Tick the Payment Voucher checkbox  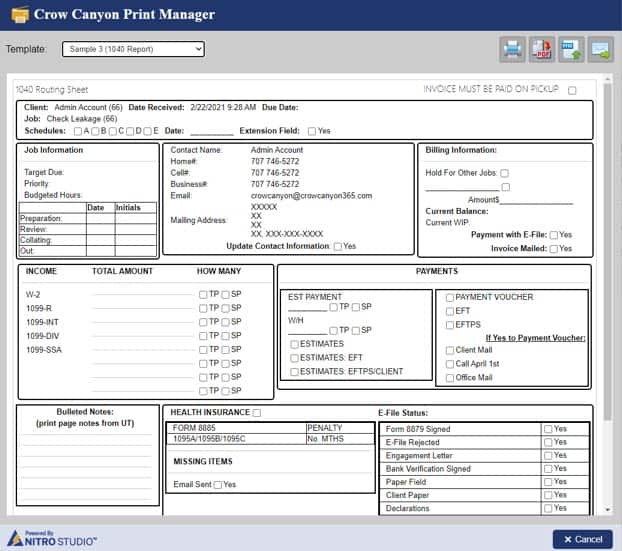449,298
